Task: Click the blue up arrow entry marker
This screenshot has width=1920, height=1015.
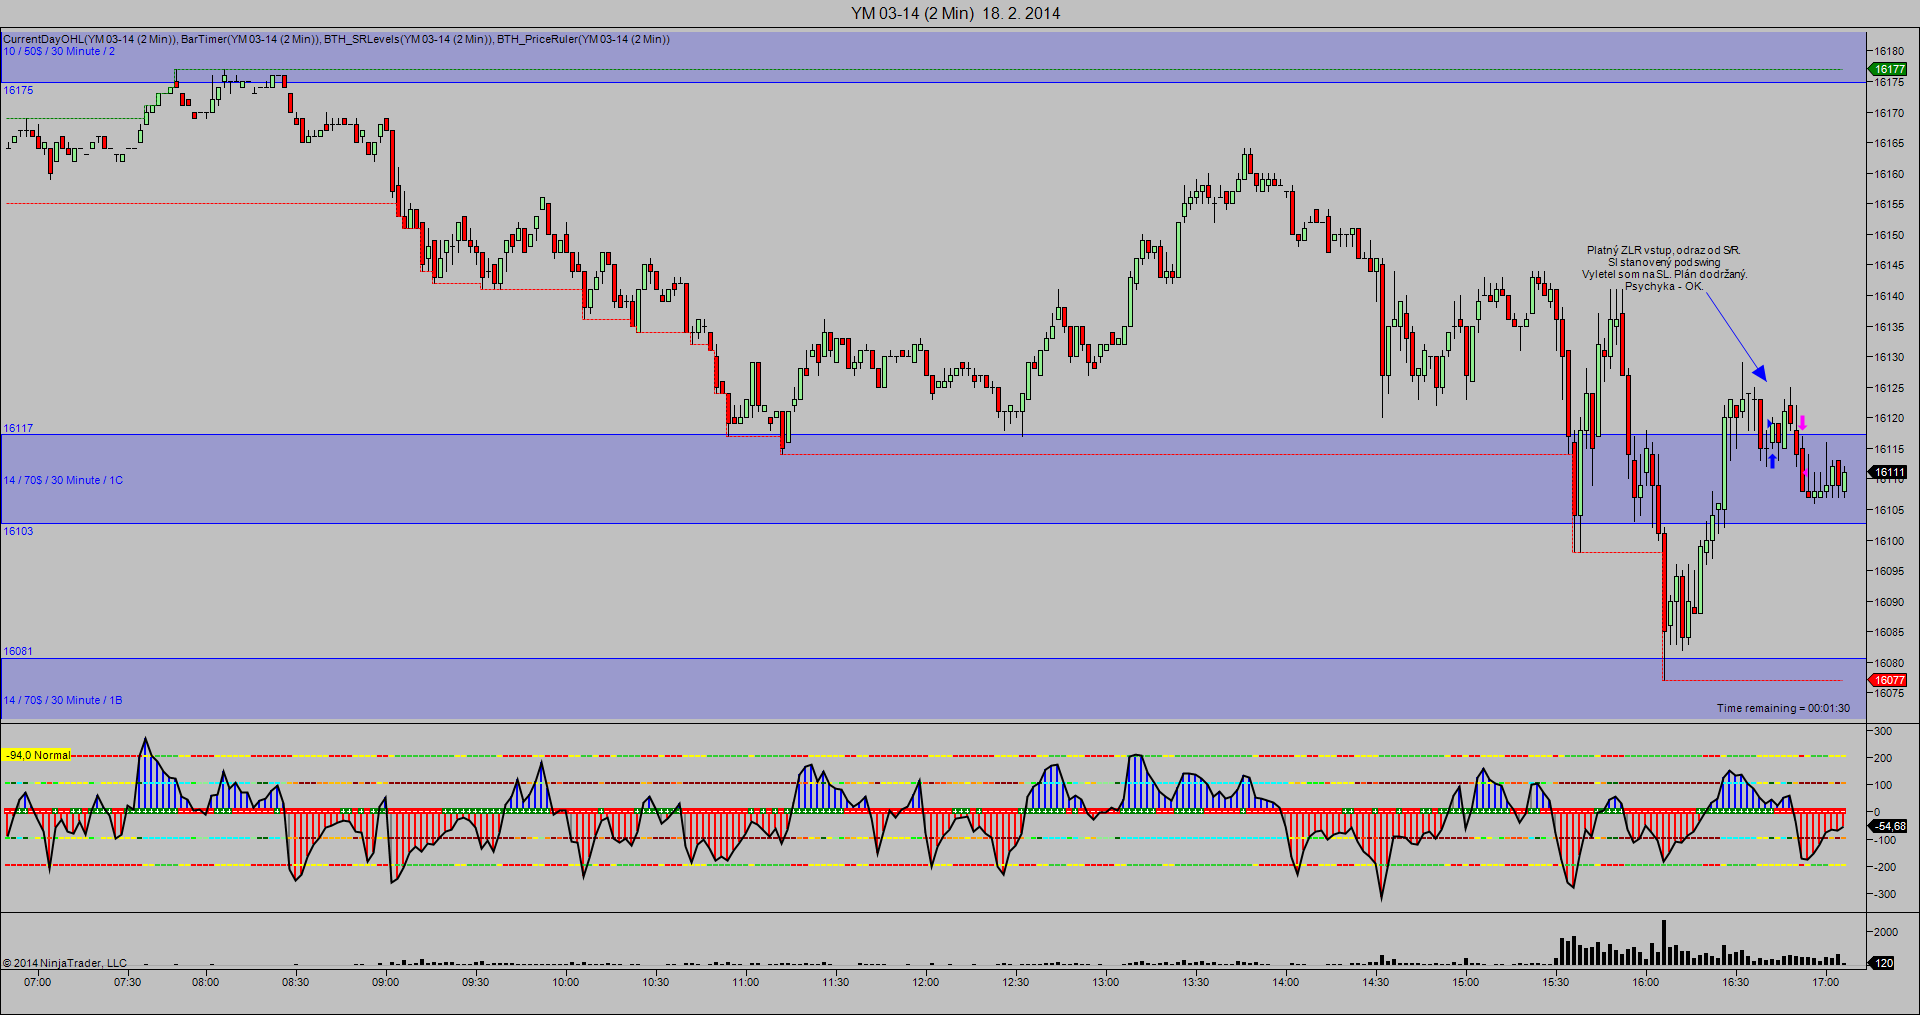Action: [x=1772, y=460]
